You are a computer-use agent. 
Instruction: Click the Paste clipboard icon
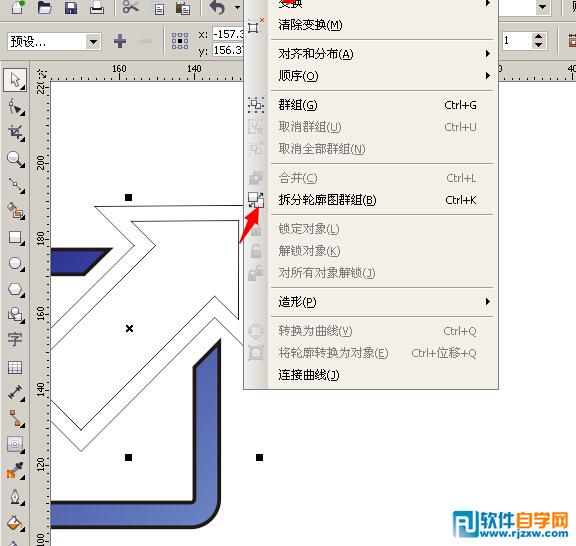(183, 8)
